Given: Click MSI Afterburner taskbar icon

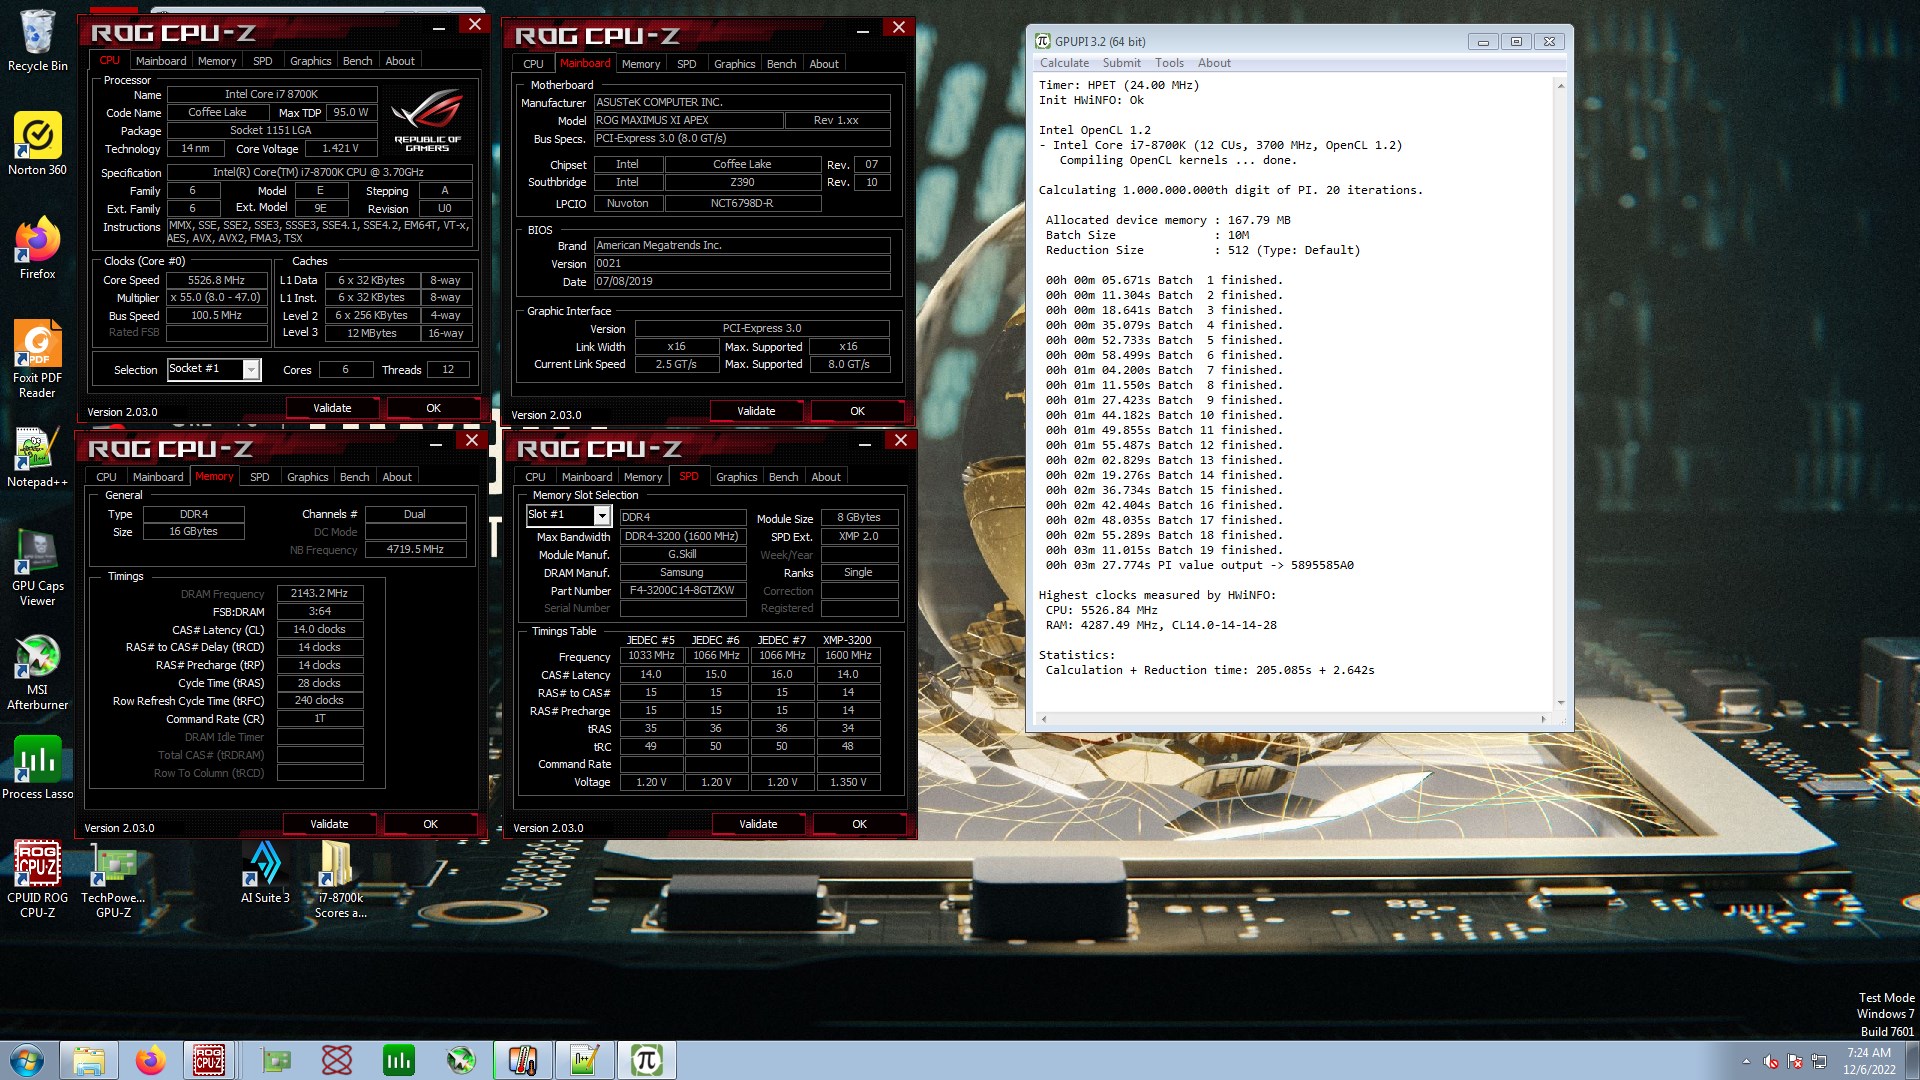Looking at the screenshot, I should pos(461,1060).
